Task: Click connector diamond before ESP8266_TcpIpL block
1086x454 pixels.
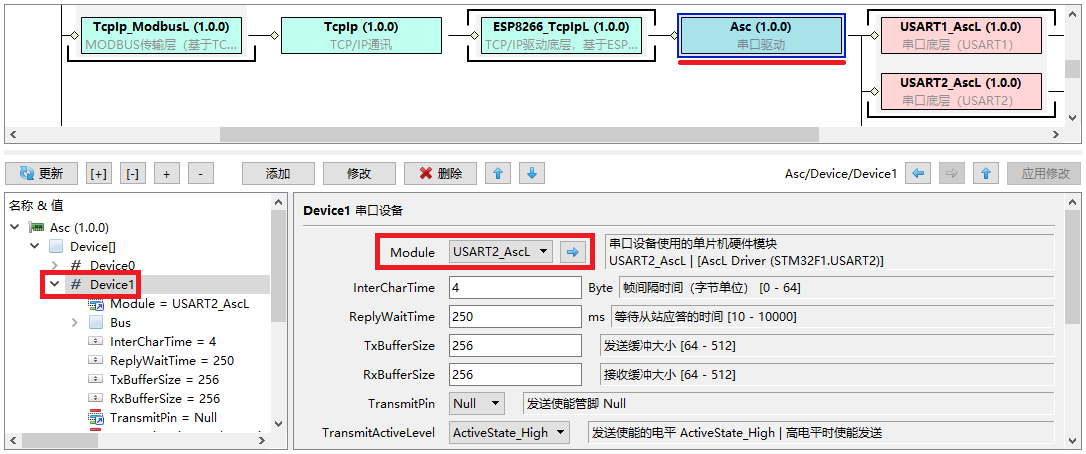Action: (x=474, y=35)
